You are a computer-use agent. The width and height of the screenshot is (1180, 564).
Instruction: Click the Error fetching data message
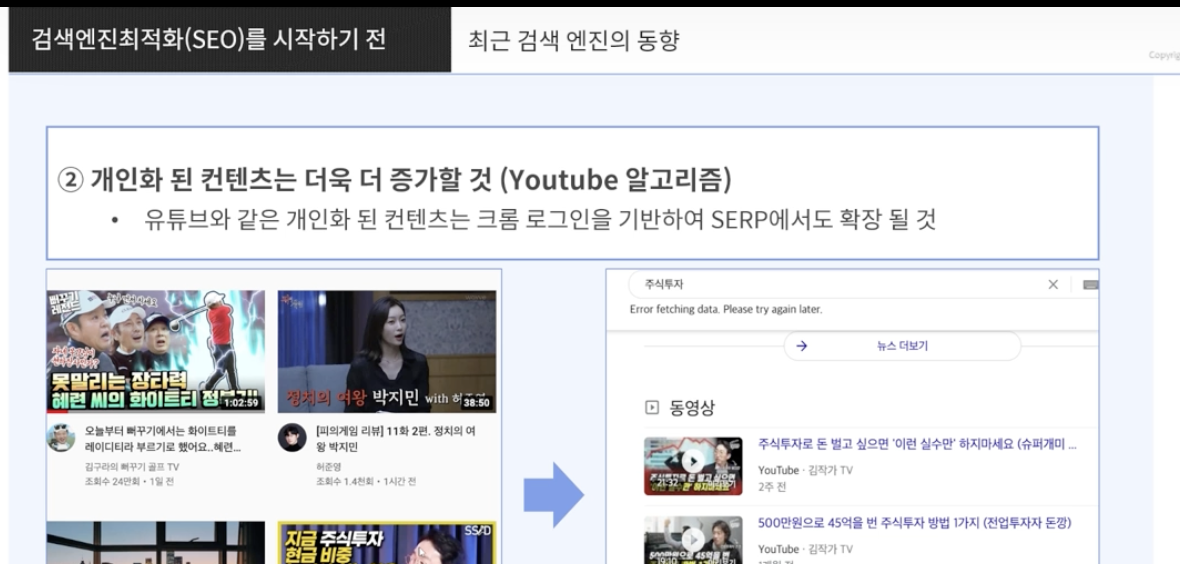tap(725, 309)
